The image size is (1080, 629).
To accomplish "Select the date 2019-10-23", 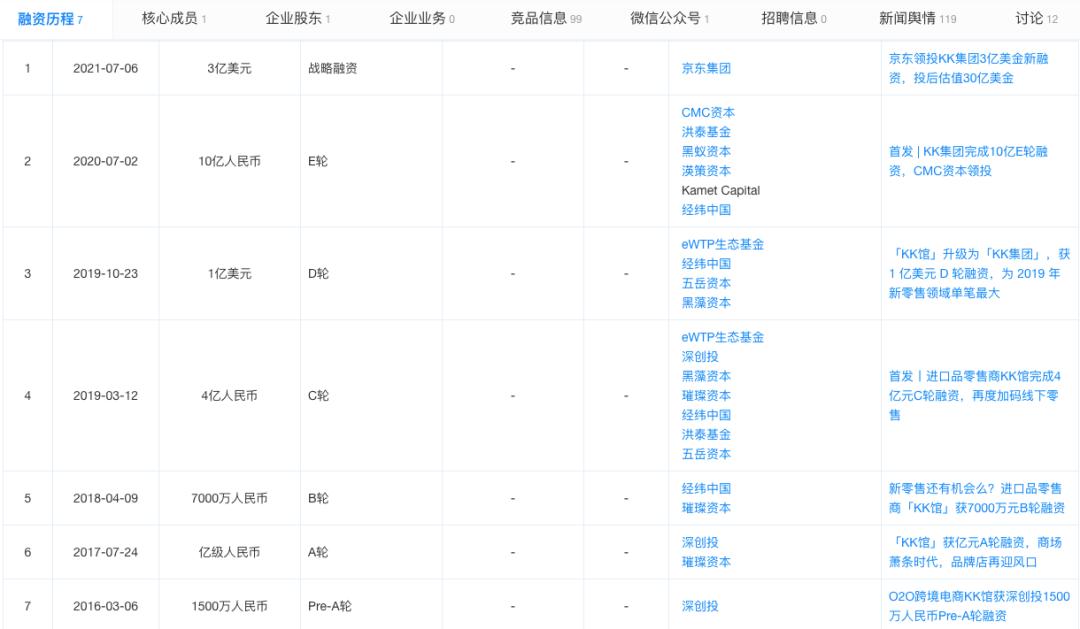I will [x=105, y=274].
